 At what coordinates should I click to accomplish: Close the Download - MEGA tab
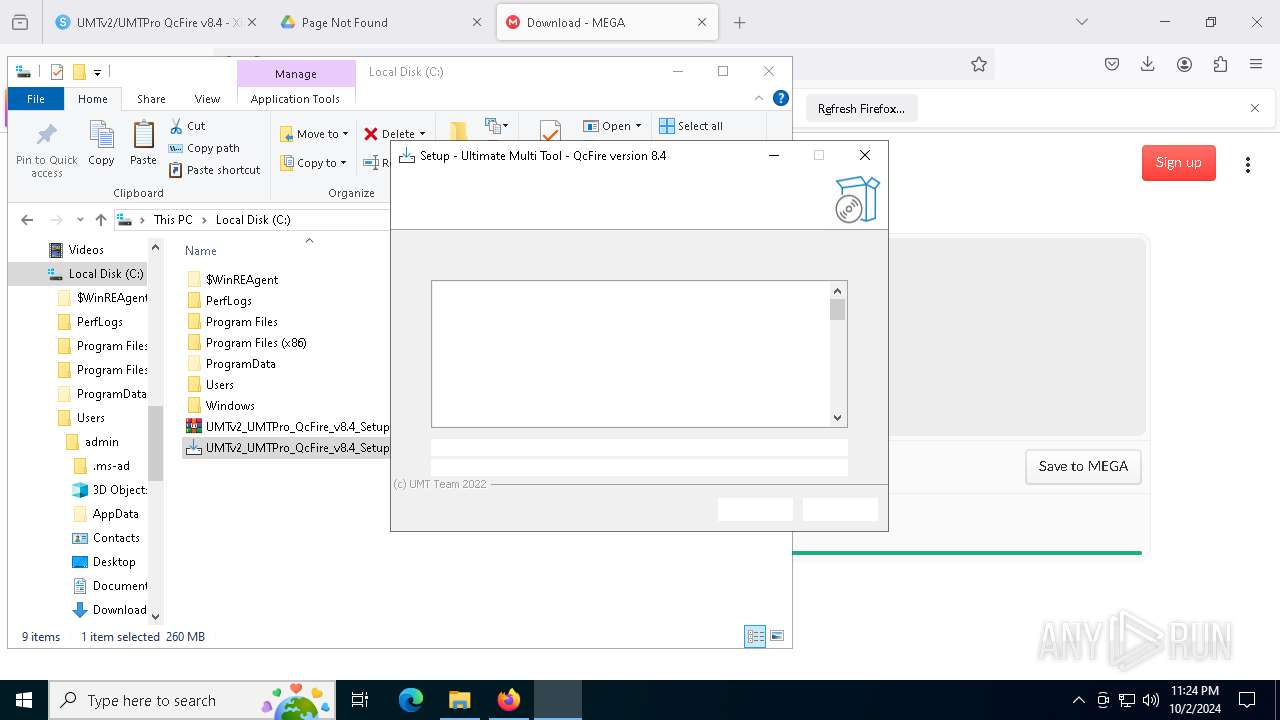702,22
